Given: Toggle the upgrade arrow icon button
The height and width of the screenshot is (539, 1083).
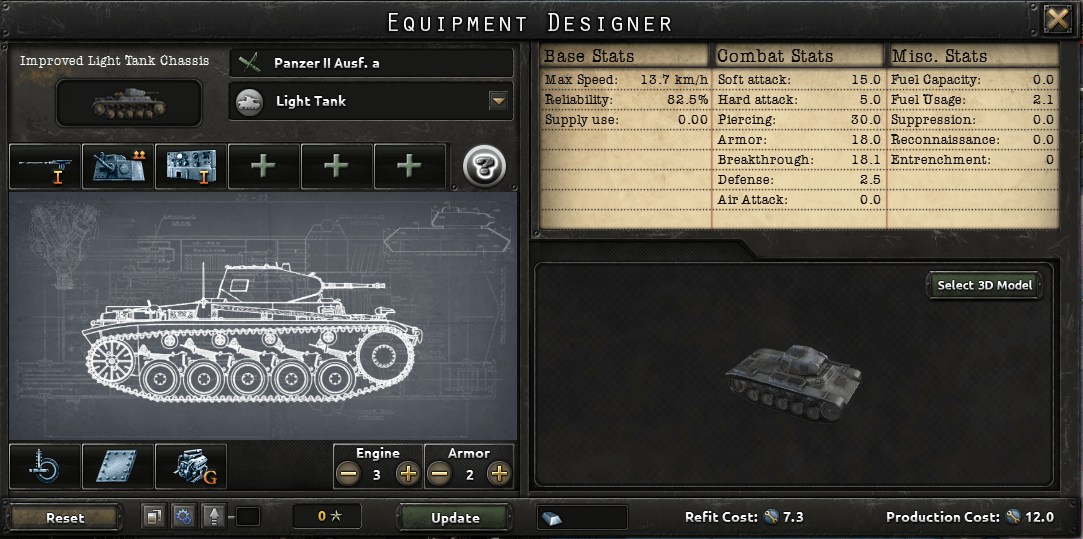Looking at the screenshot, I should point(213,516).
